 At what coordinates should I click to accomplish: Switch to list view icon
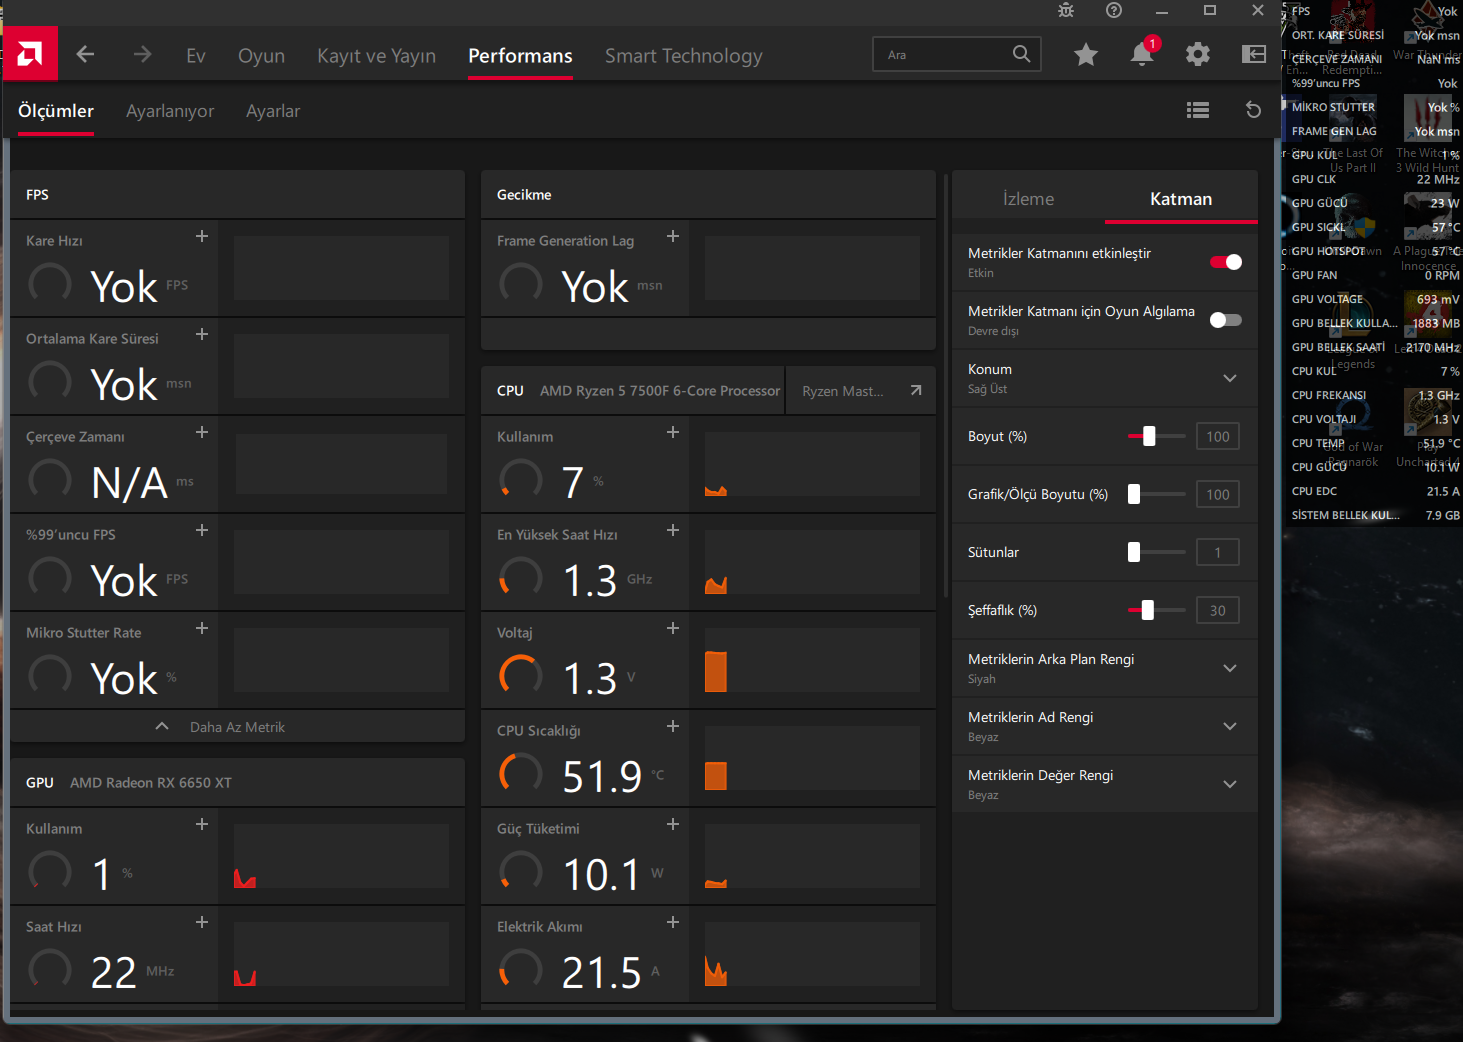tap(1198, 110)
